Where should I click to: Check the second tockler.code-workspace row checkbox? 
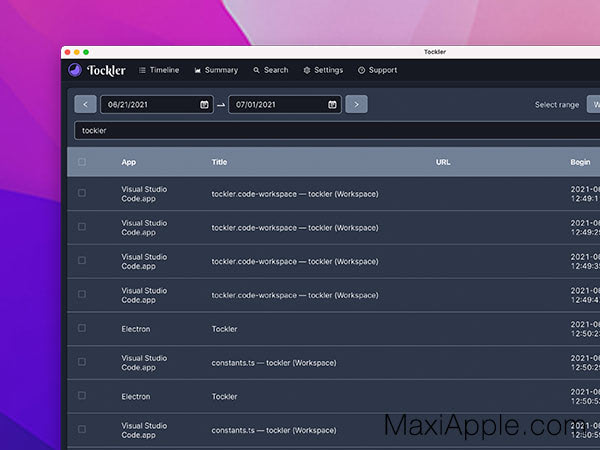(x=82, y=227)
